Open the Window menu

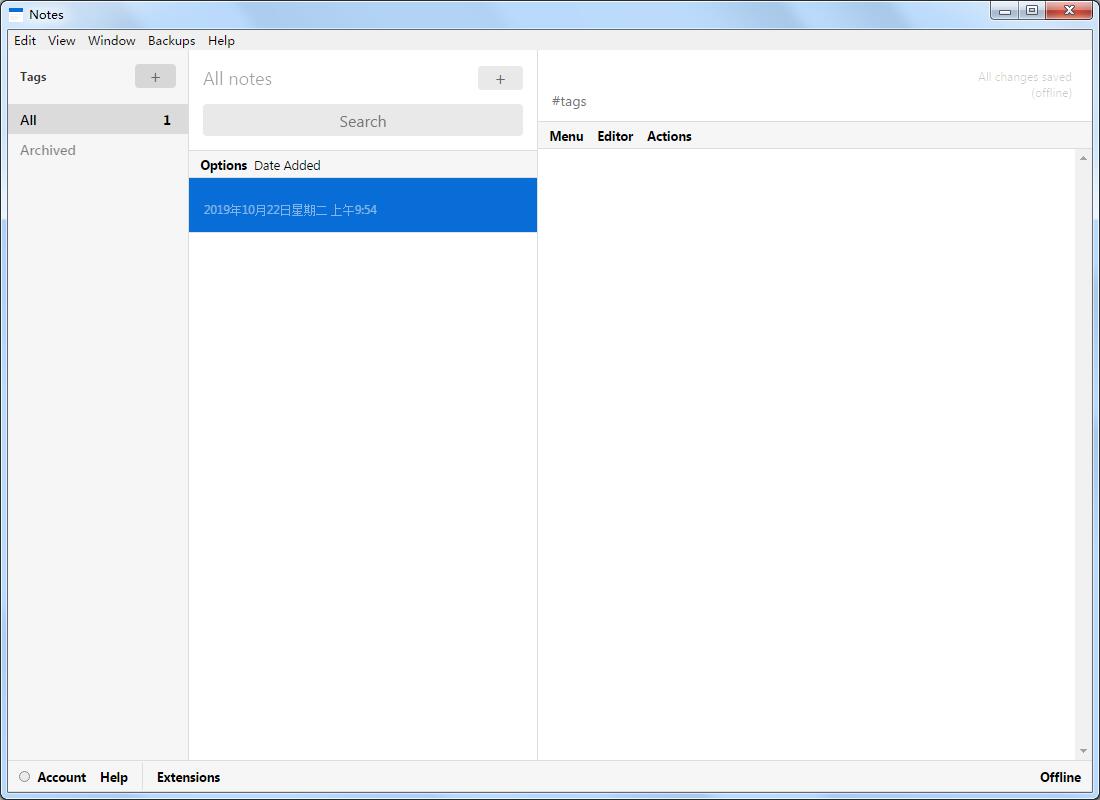tap(111, 41)
